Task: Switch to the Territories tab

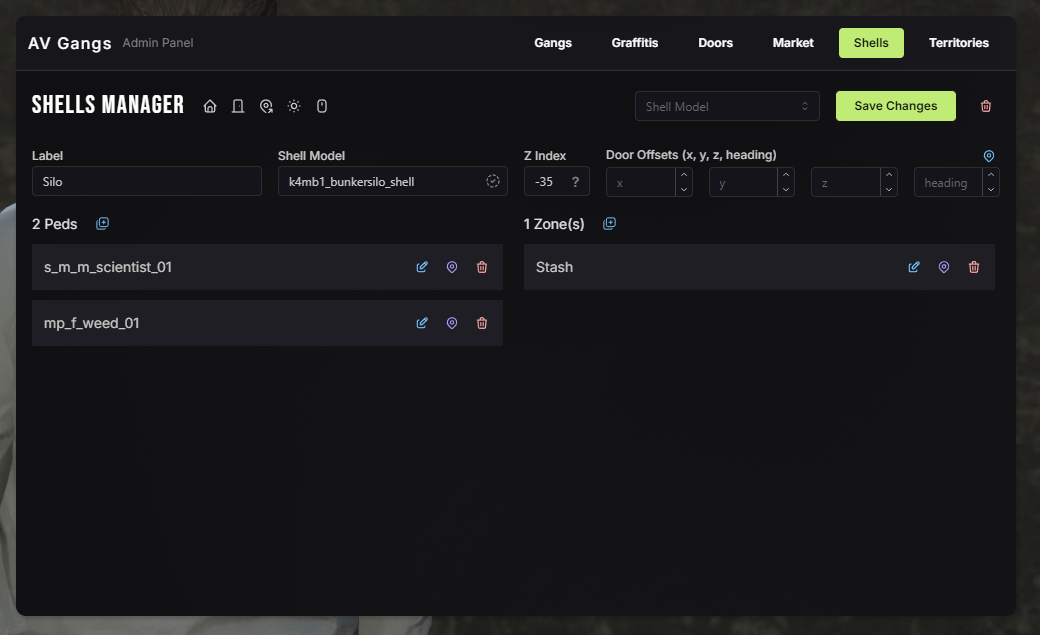Action: click(x=958, y=43)
